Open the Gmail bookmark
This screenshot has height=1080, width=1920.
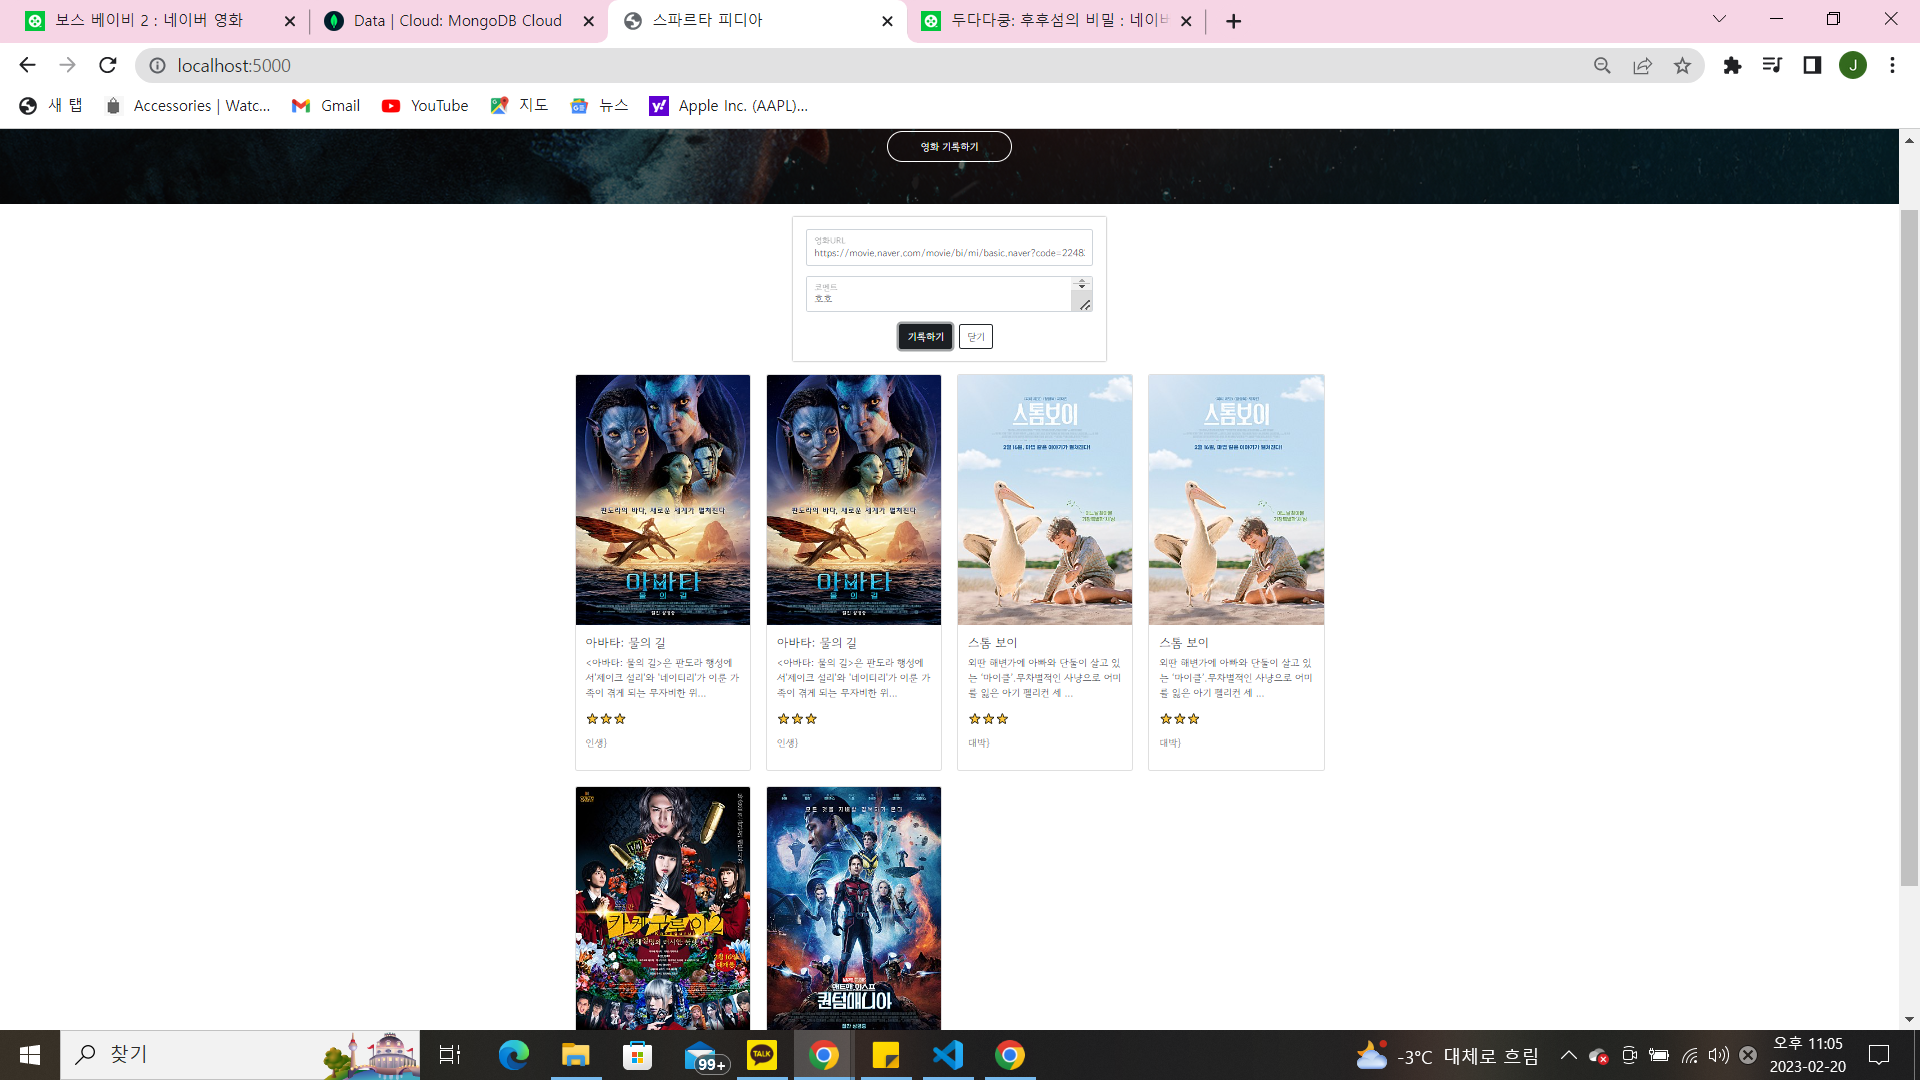coord(326,105)
